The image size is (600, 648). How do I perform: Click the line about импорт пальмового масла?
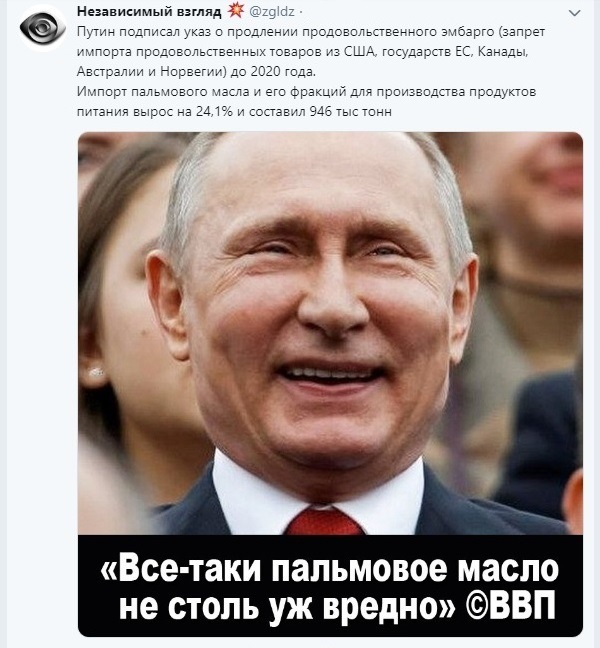pyautogui.click(x=306, y=91)
